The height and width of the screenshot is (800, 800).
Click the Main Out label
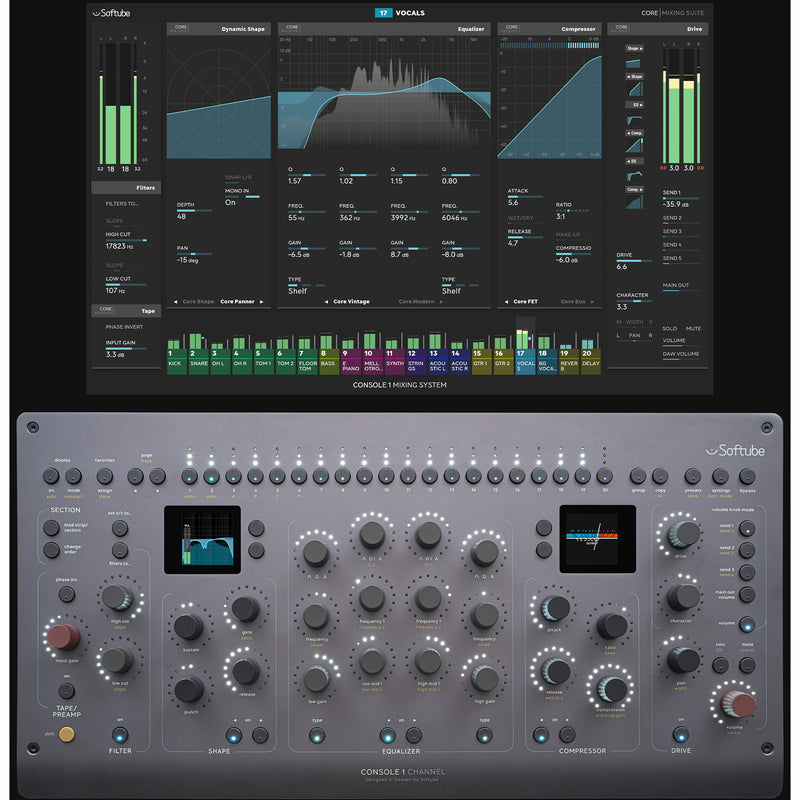676,285
